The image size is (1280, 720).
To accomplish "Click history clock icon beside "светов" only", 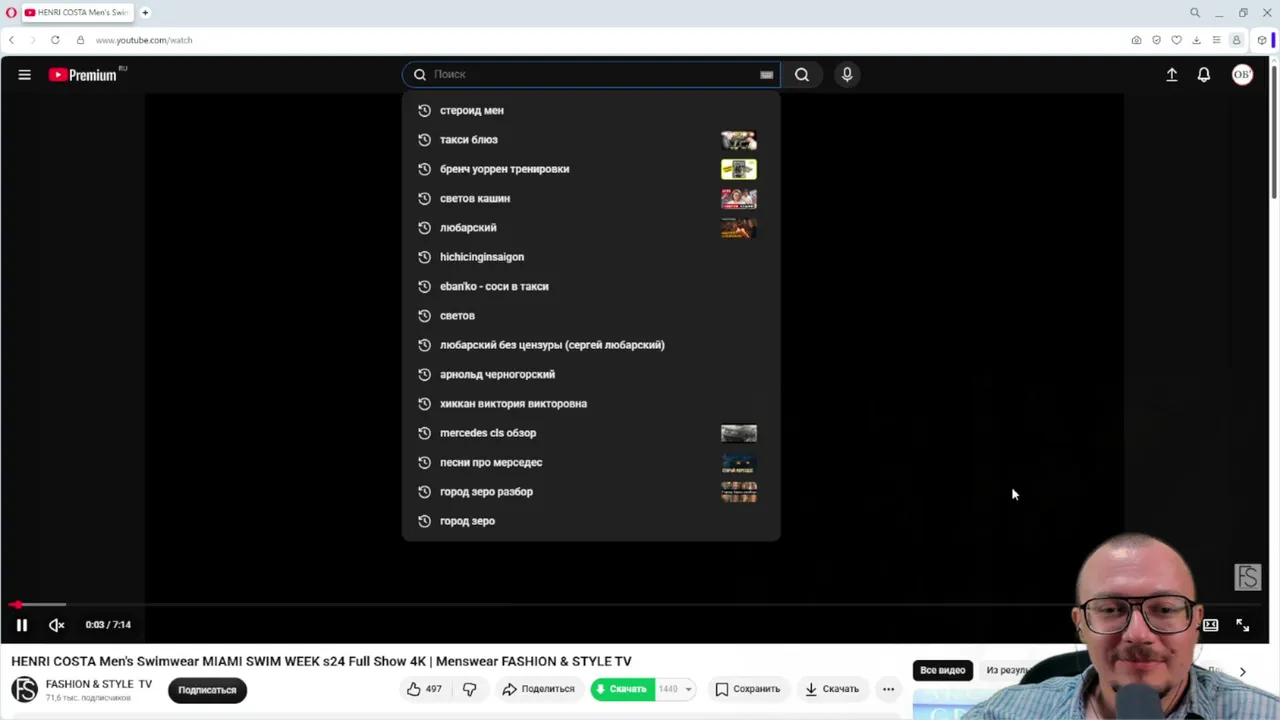I will point(424,316).
